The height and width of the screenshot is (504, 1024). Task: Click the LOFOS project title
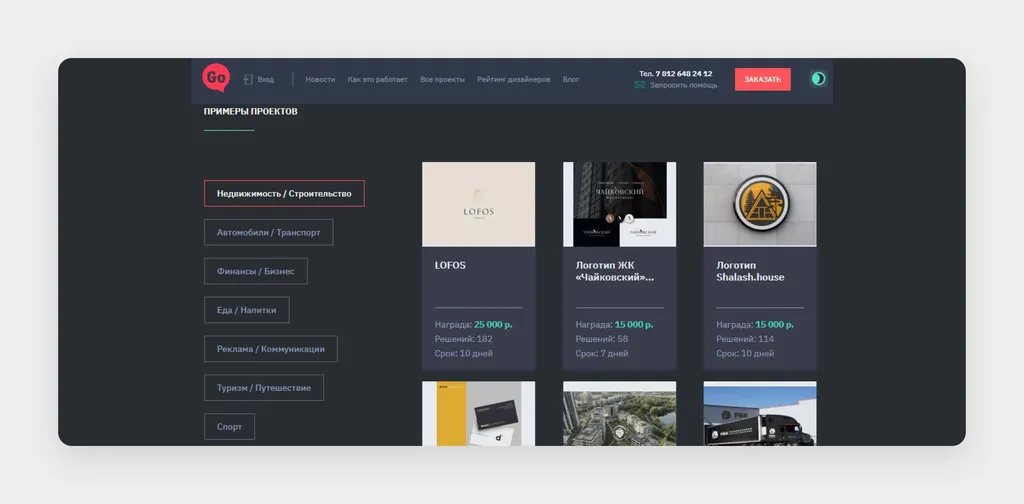(x=450, y=266)
